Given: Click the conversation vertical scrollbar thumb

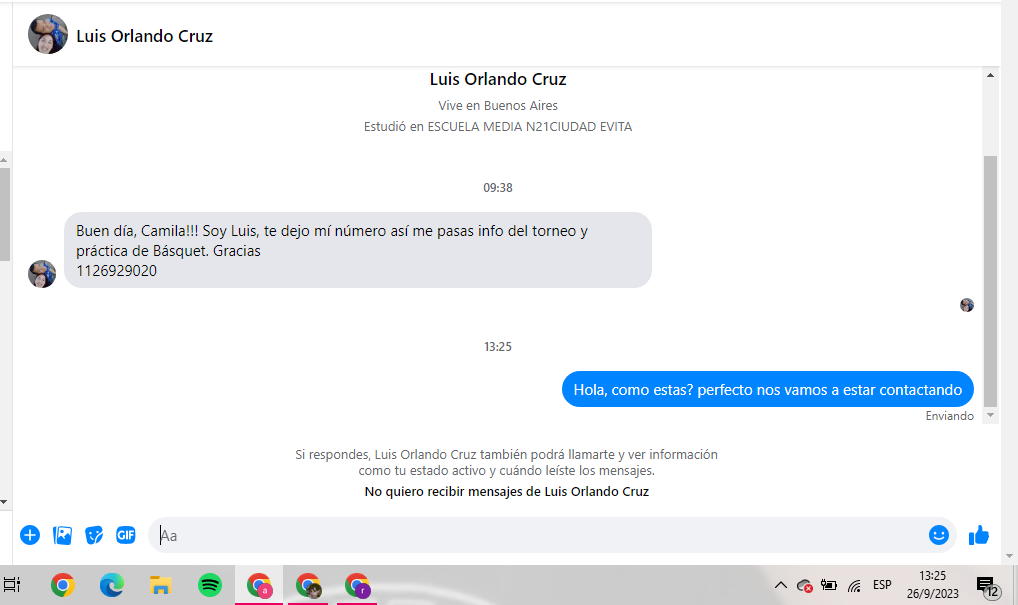Looking at the screenshot, I should pos(991,280).
